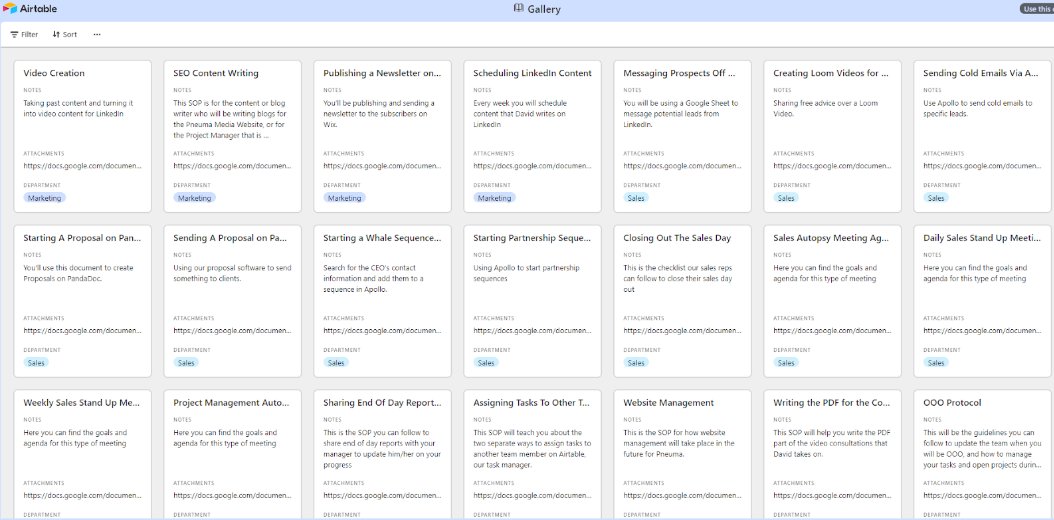Image resolution: width=1054 pixels, height=520 pixels.
Task: Open the Daily Sales Stand Up Meeting card title
Action: pos(982,238)
